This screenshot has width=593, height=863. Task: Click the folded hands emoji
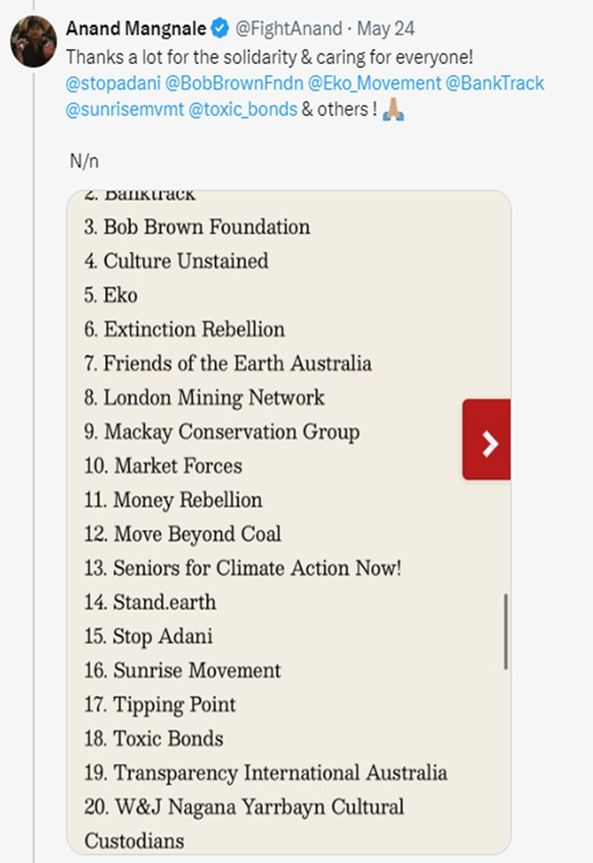(x=393, y=110)
